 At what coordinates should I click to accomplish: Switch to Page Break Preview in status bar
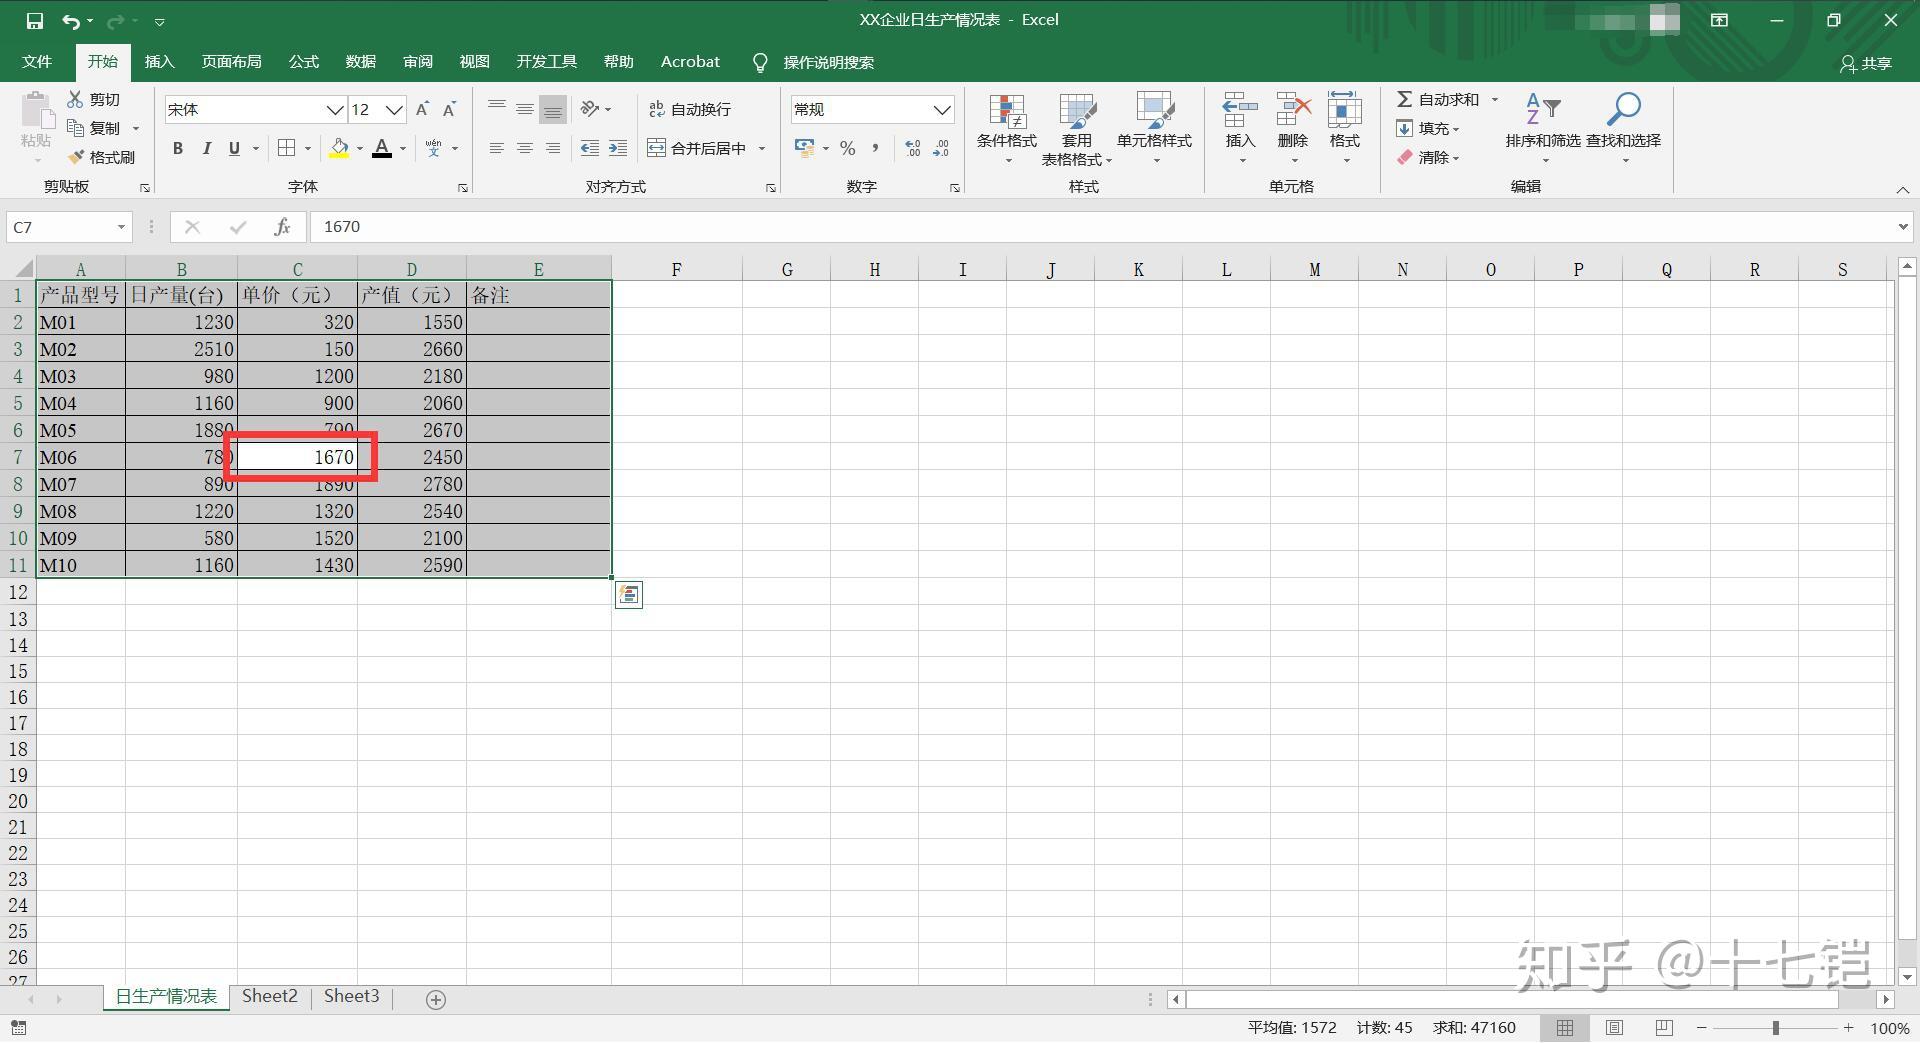coord(1664,1028)
